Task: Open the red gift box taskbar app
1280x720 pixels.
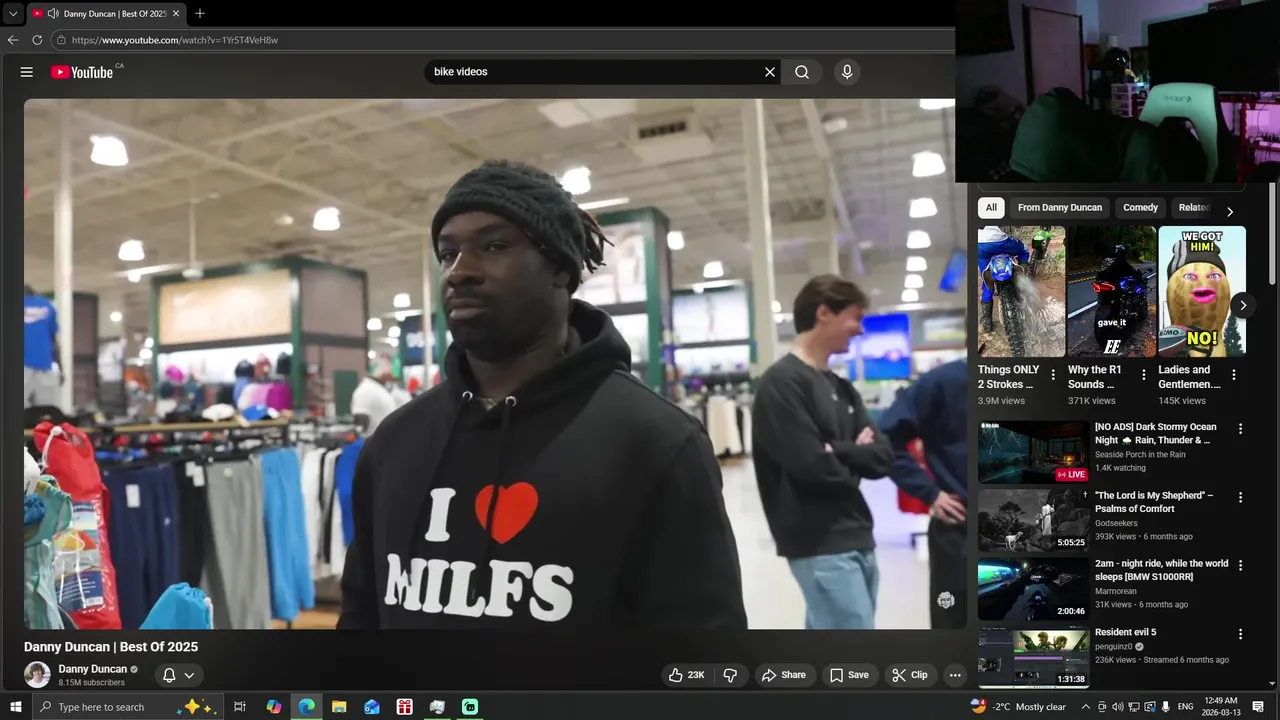Action: coord(404,707)
